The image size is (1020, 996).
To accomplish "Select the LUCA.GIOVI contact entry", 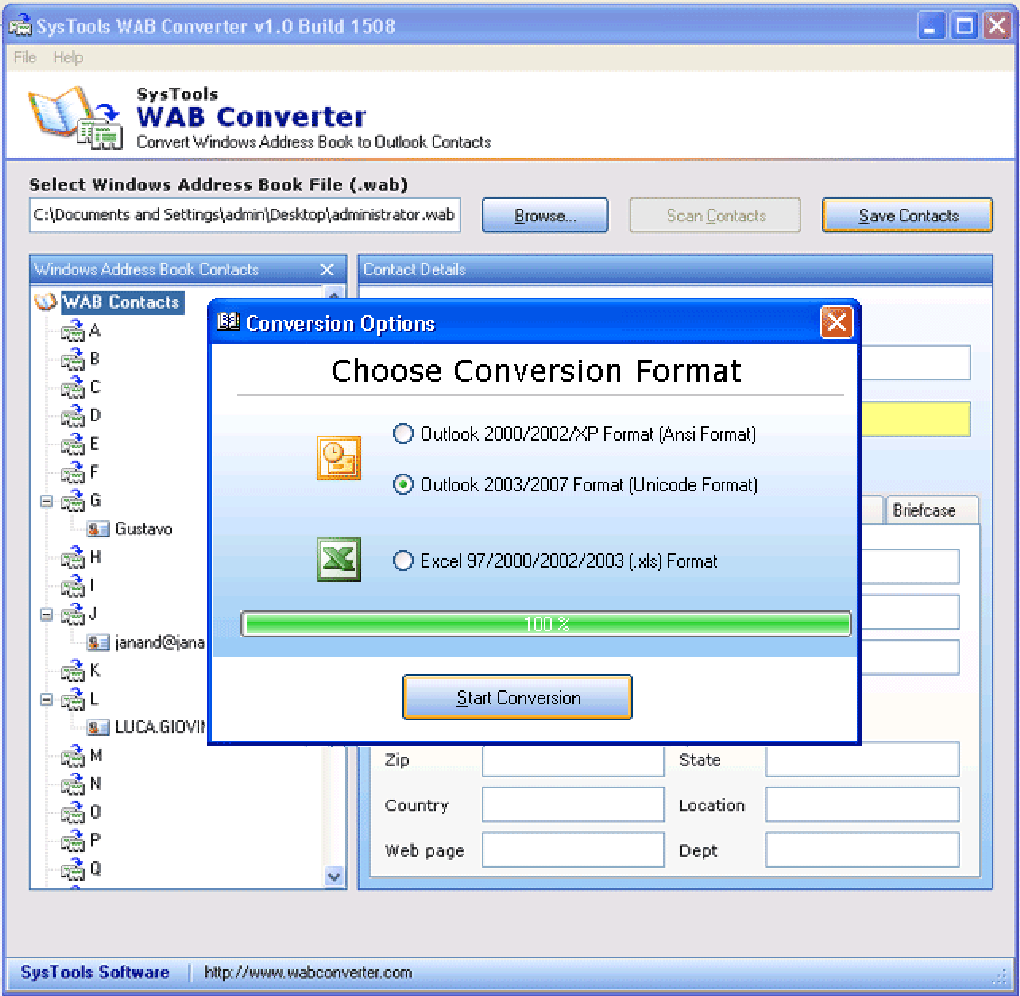I will [160, 727].
